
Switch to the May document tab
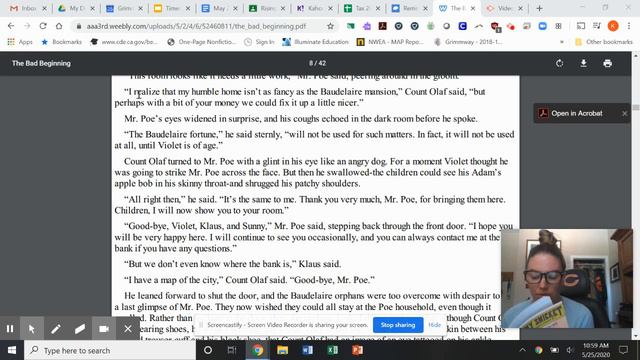coord(219,8)
